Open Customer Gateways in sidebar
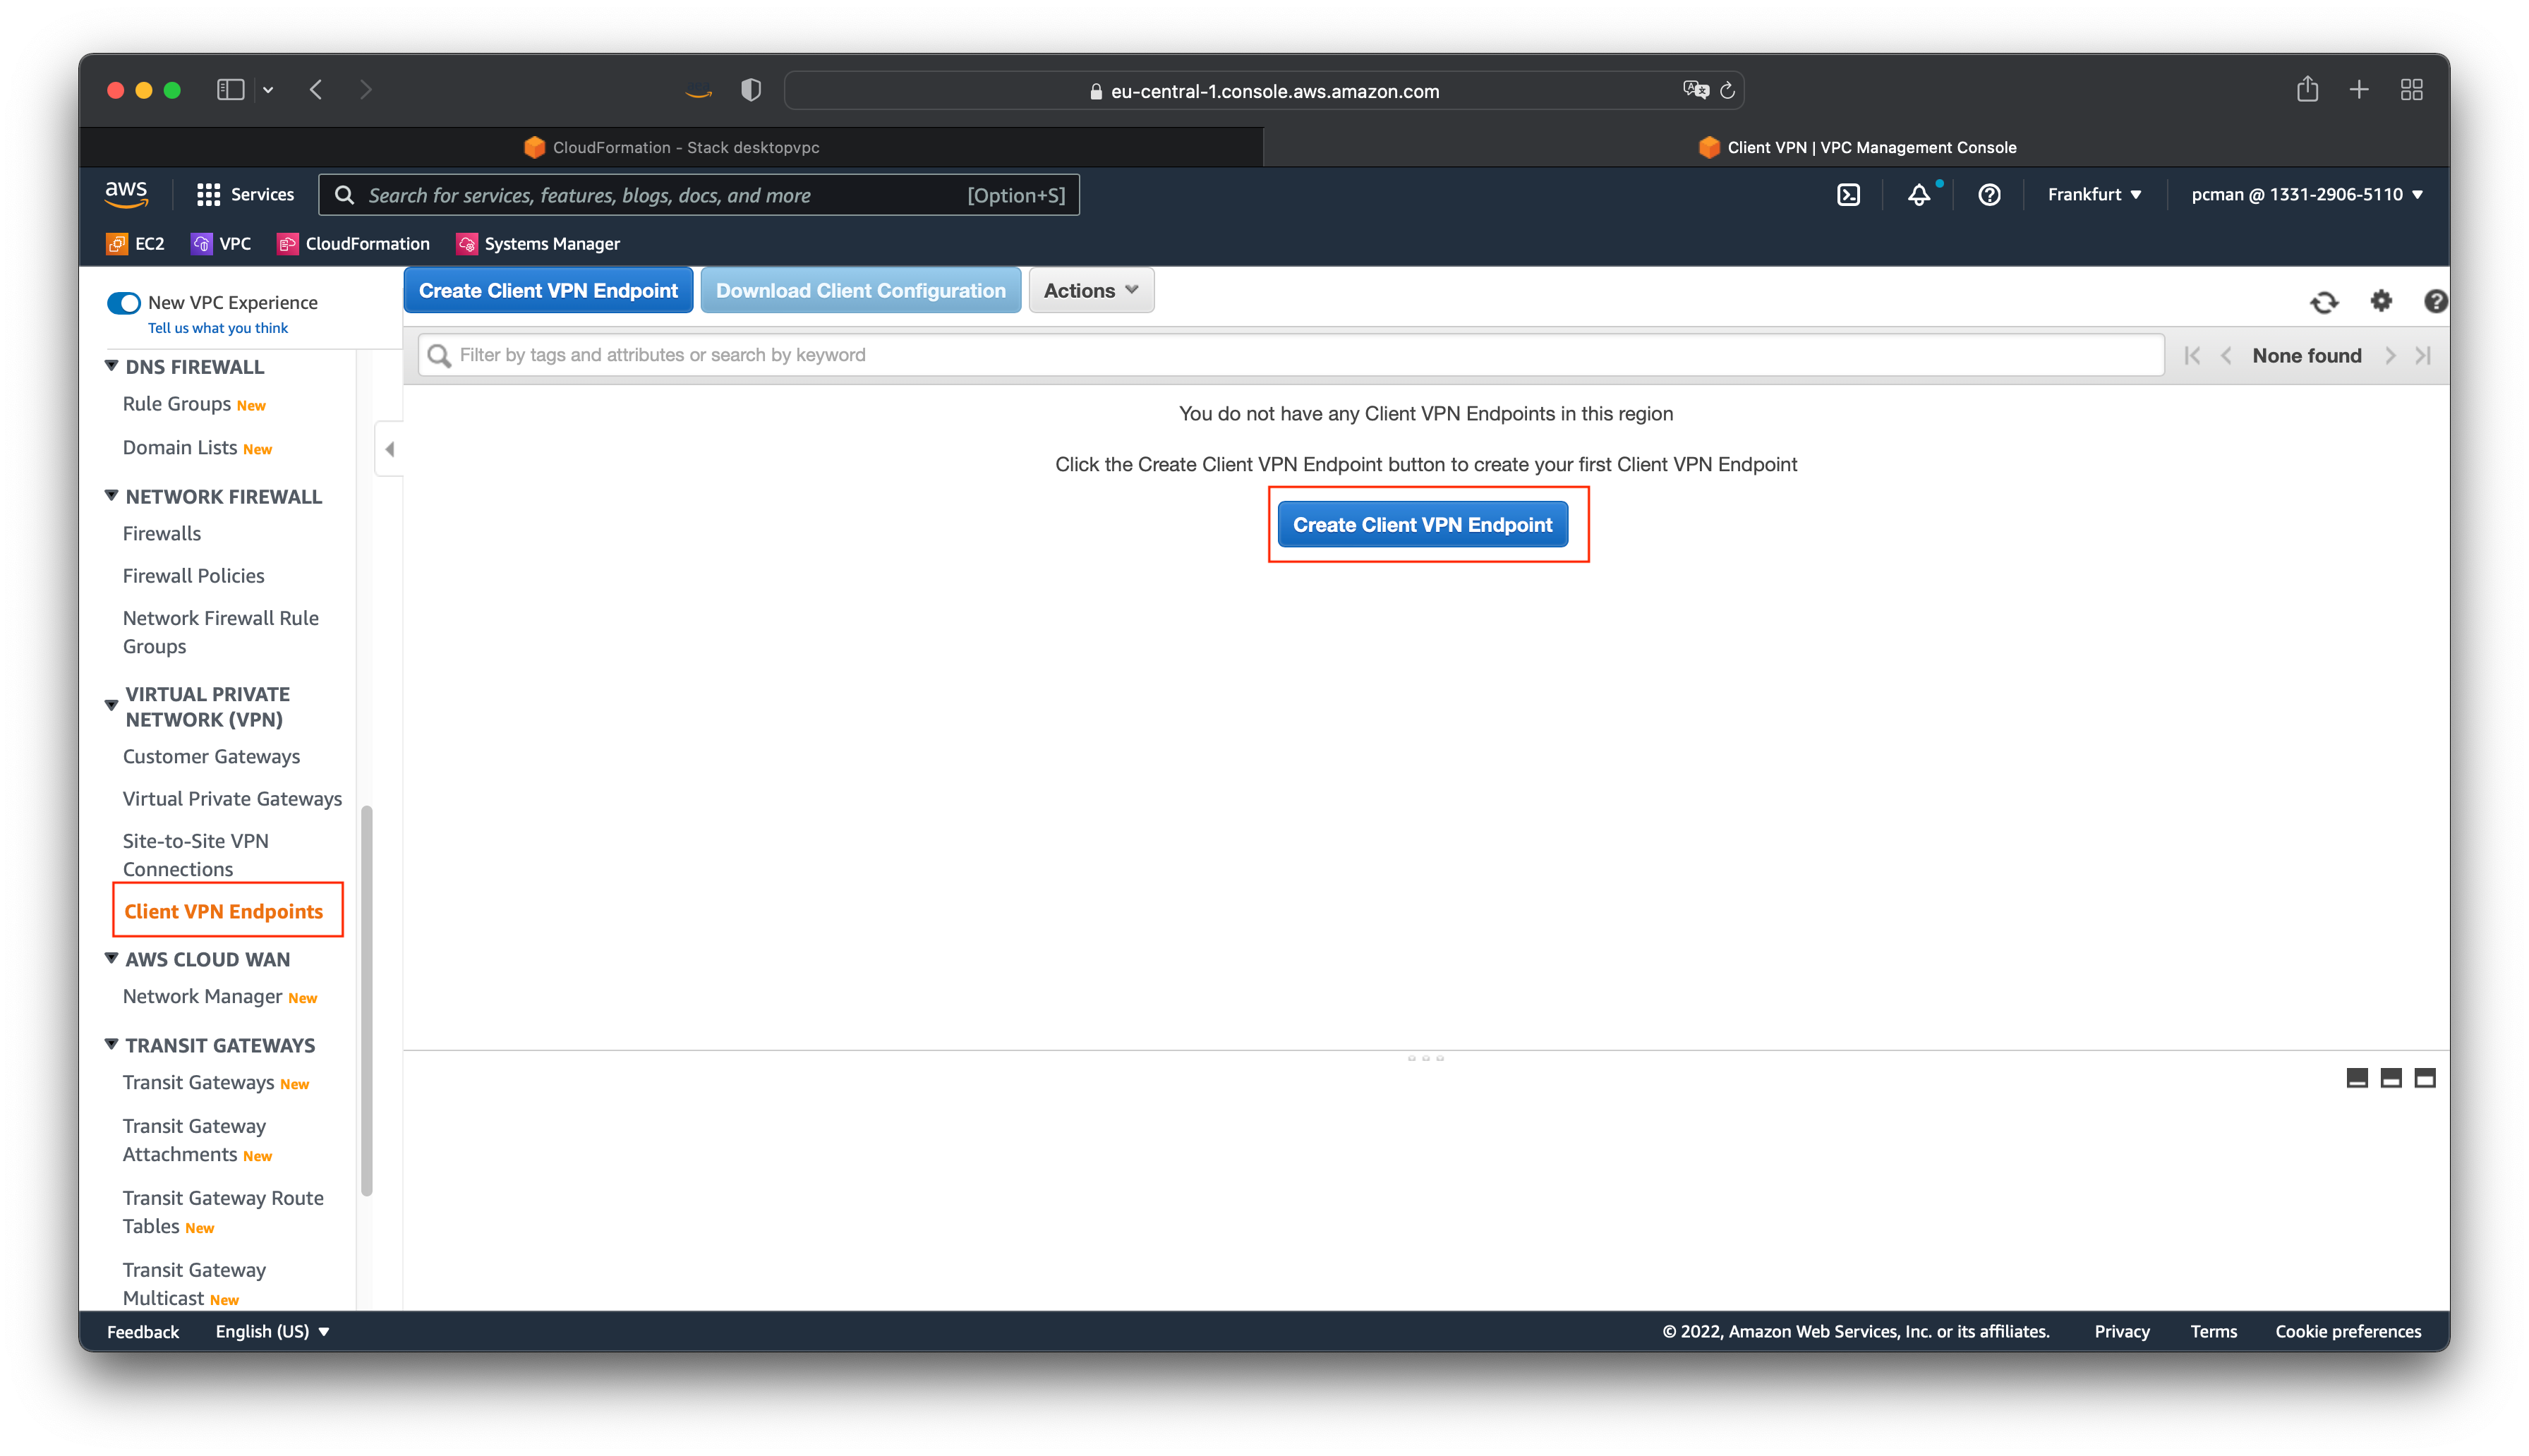This screenshot has width=2529, height=1456. [211, 756]
